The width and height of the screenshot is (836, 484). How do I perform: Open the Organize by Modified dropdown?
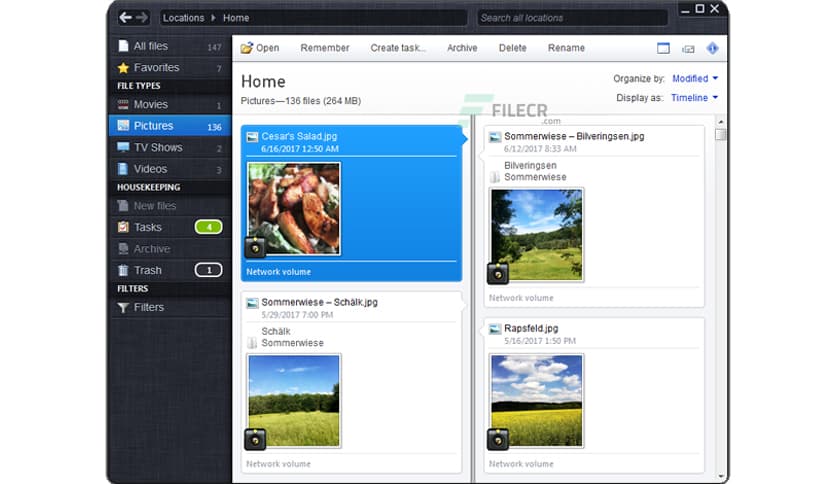[x=695, y=78]
